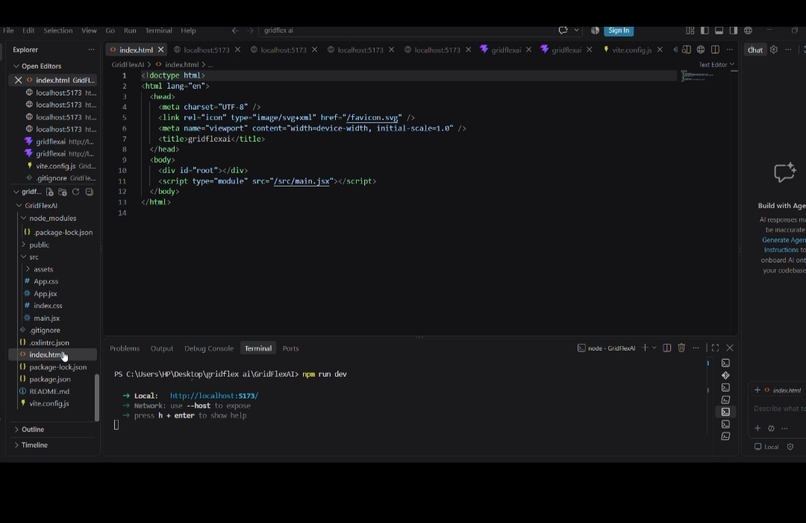Open the http://localhost:5173/ terminal link
This screenshot has height=523, width=806.
[214, 395]
